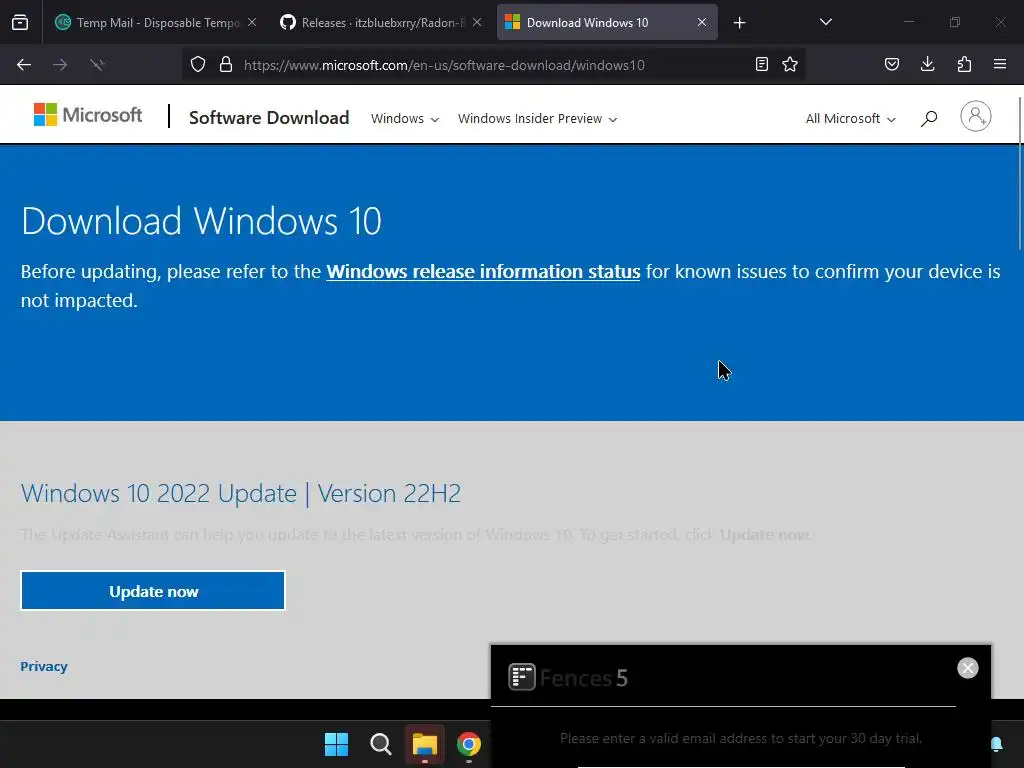Open Firefox View icon at tab bar start

coord(20,22)
